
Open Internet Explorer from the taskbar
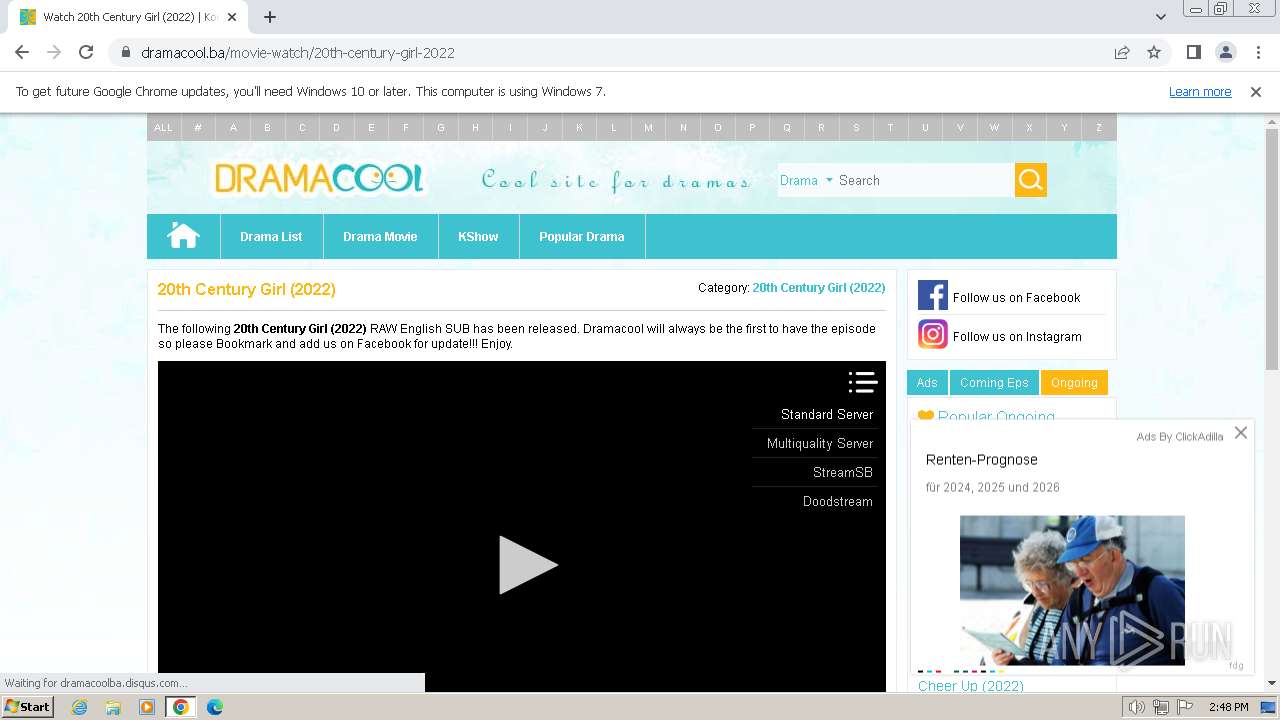tap(79, 707)
